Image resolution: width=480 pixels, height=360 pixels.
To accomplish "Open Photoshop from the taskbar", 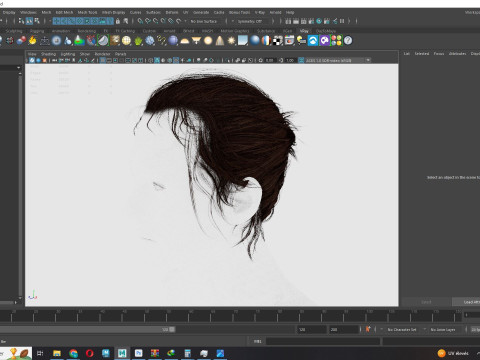I will click(x=138, y=353).
